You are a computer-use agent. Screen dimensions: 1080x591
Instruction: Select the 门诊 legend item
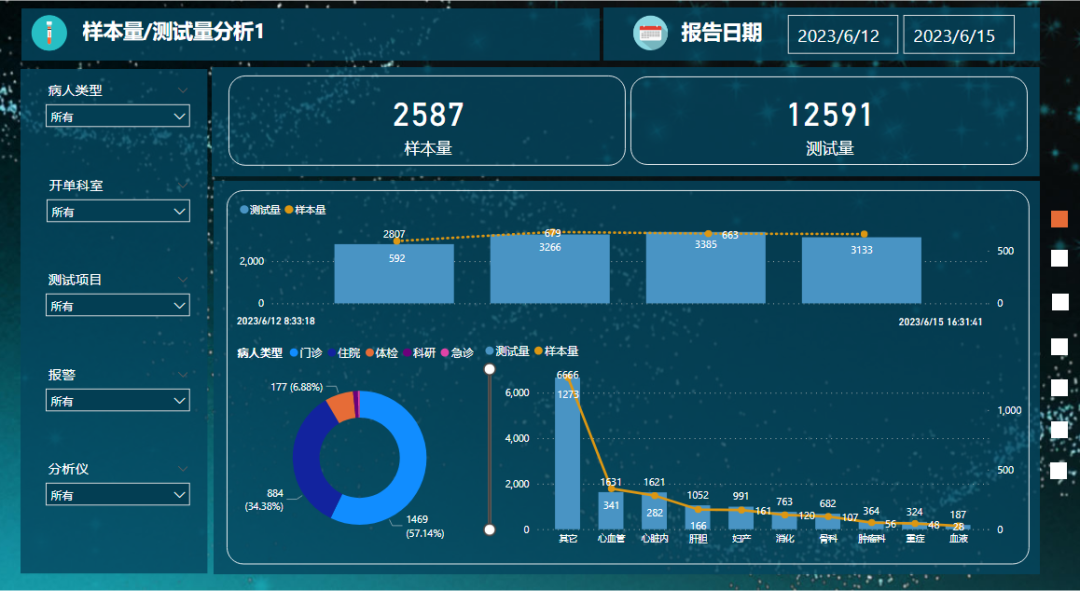[306, 353]
